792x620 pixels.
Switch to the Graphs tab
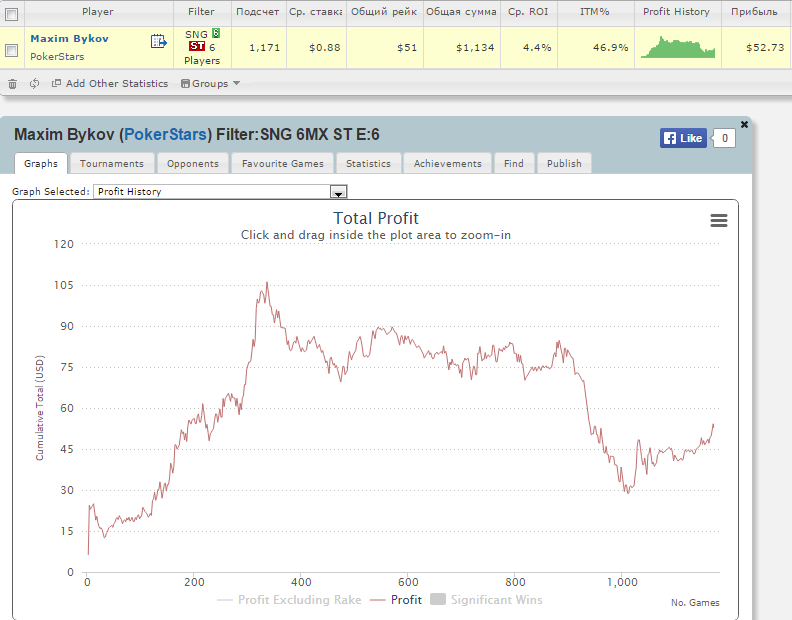41,163
